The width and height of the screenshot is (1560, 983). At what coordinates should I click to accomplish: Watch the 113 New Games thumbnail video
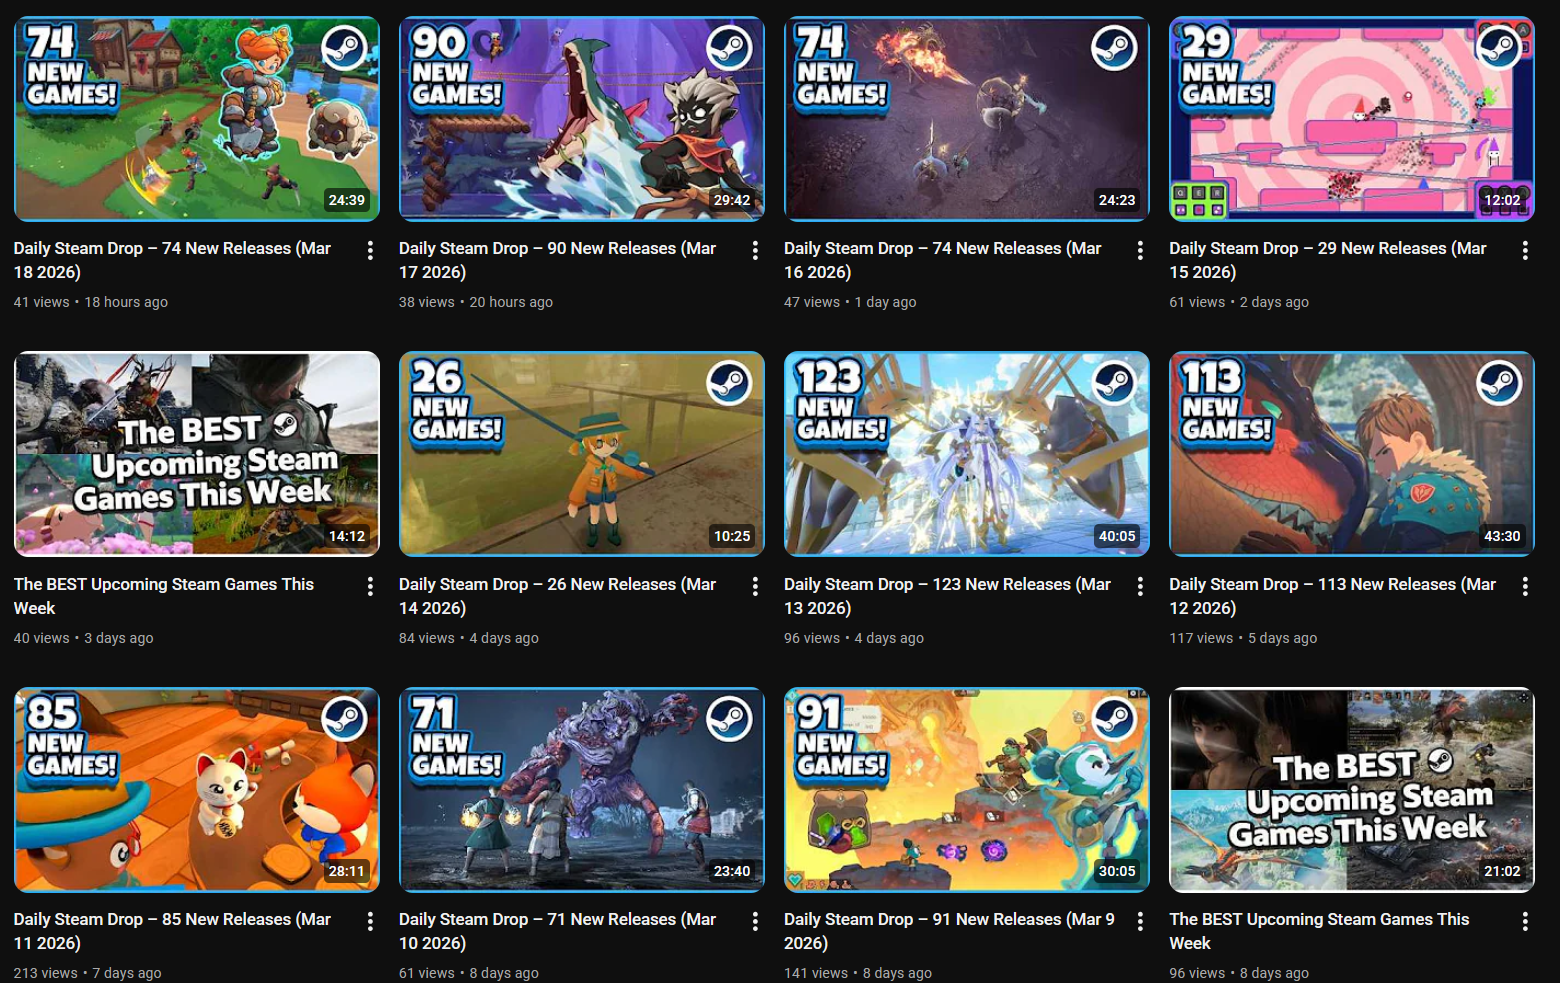pyautogui.click(x=1352, y=454)
